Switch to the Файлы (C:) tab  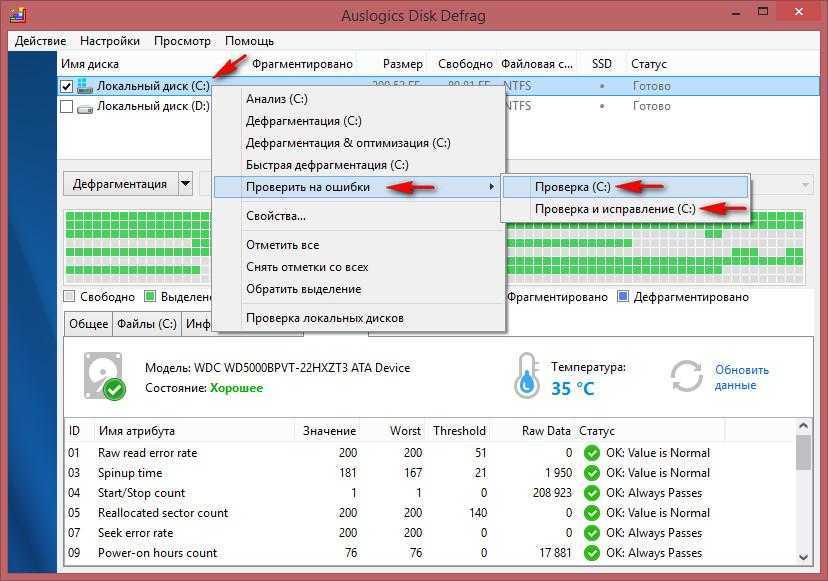tap(147, 324)
